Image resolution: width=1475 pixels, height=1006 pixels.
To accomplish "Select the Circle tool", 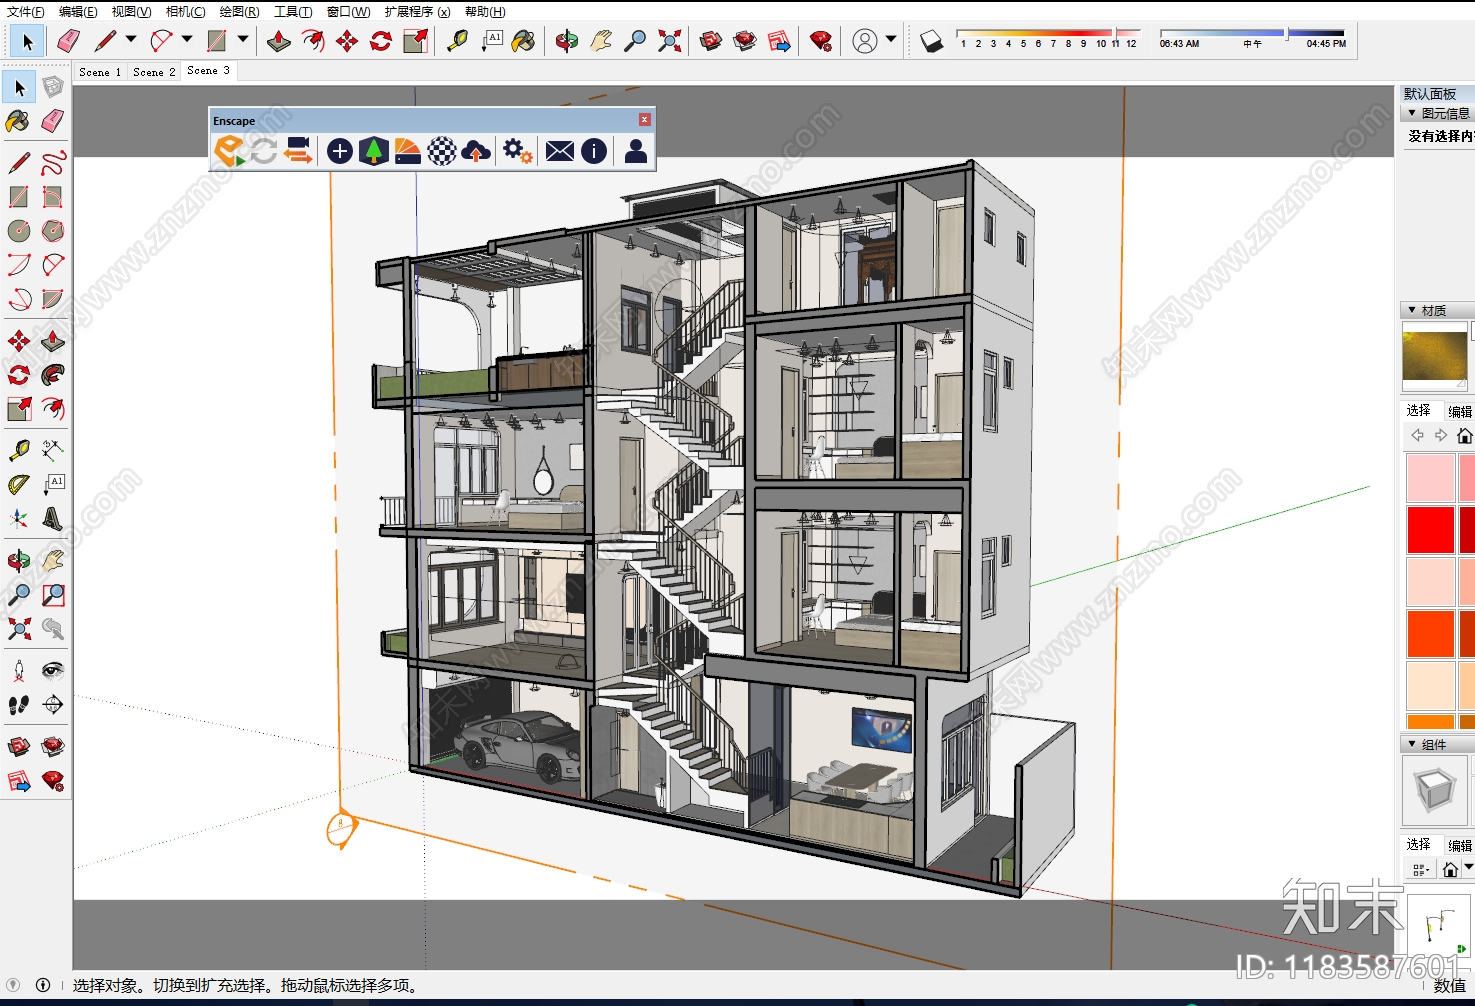I will [x=19, y=231].
